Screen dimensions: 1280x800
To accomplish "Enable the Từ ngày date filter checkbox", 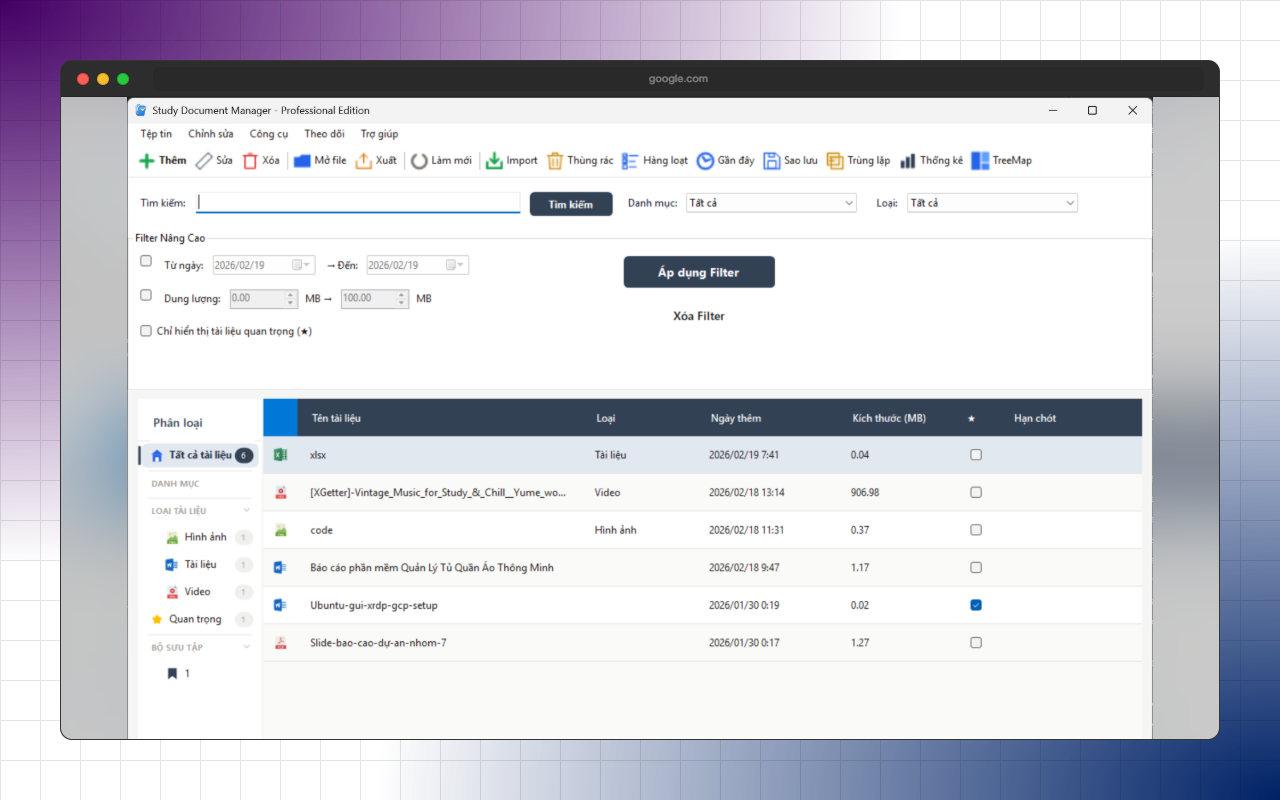I will point(146,261).
